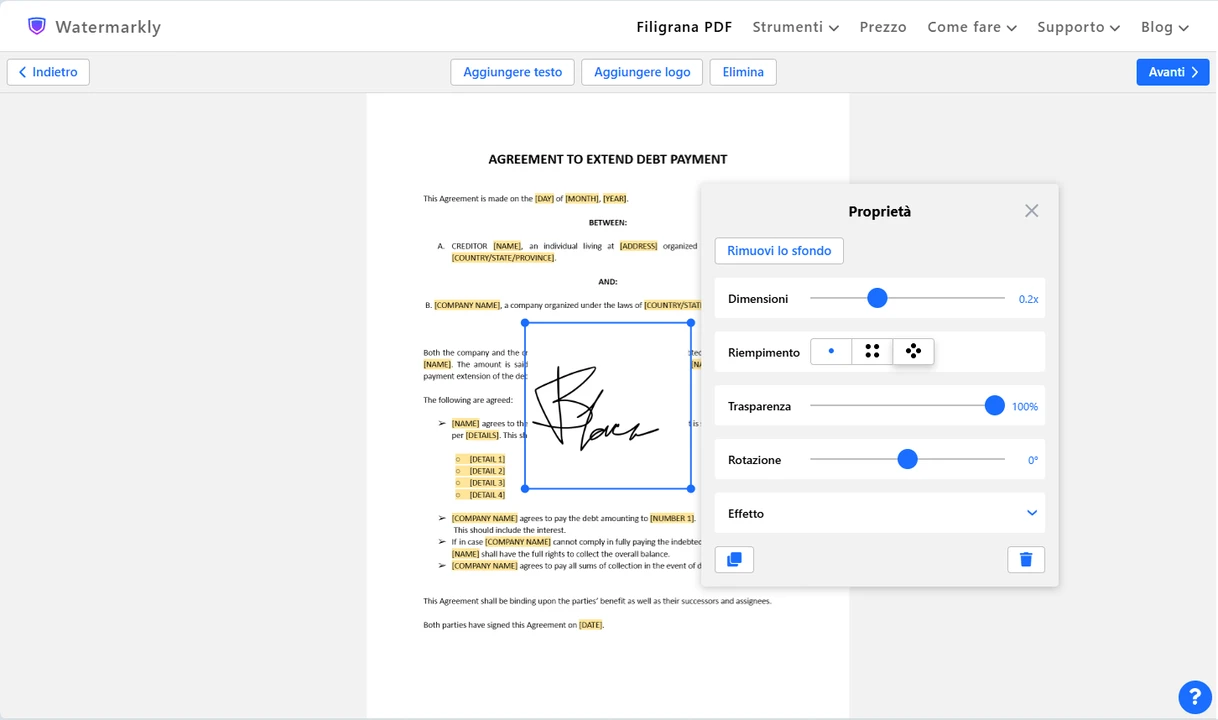
Task: Open the Blog dropdown menu
Action: pos(1164,27)
